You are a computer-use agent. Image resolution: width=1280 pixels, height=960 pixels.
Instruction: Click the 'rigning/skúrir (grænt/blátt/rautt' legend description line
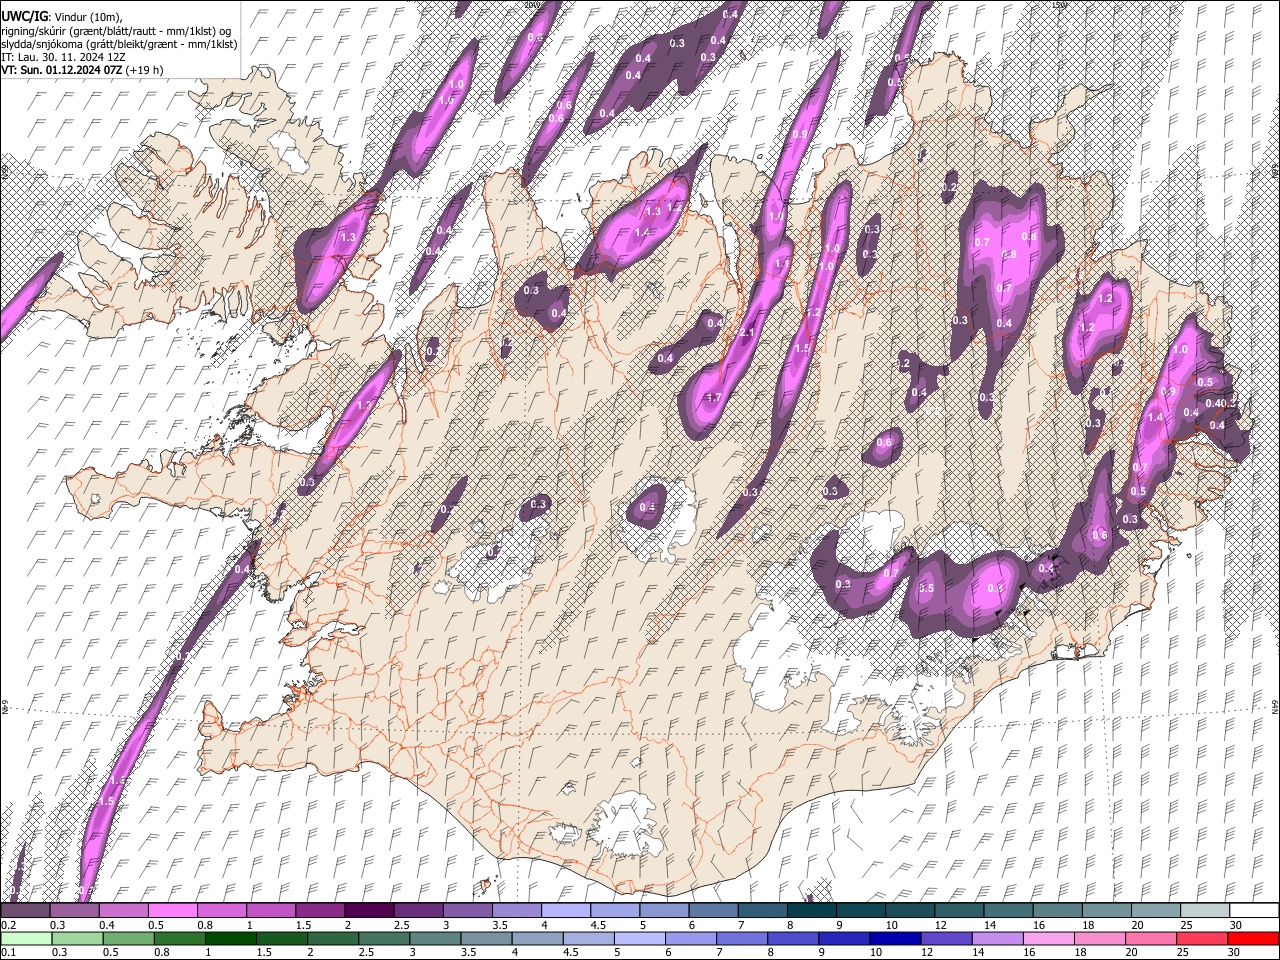coord(116,30)
